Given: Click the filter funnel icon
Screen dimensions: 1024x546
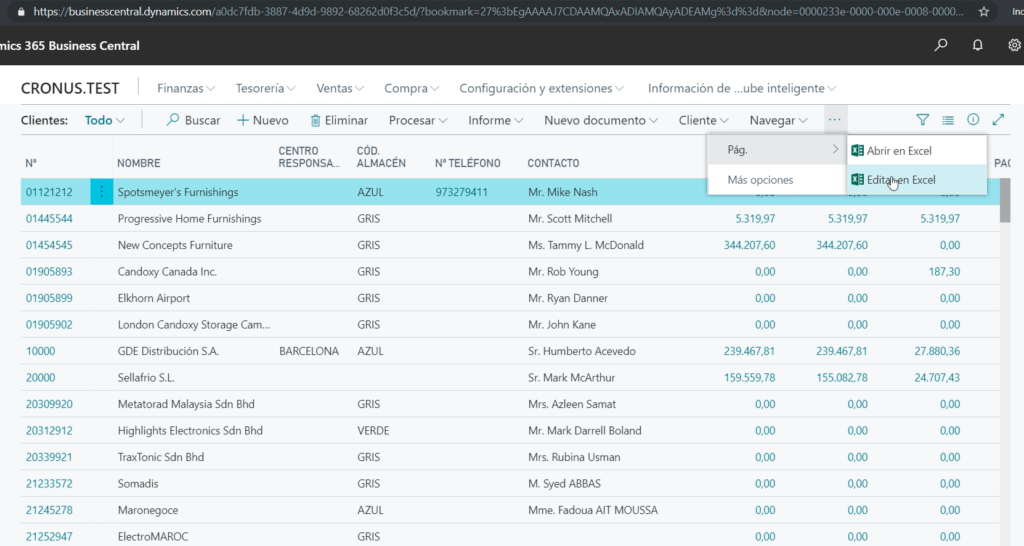Looking at the screenshot, I should (x=923, y=120).
